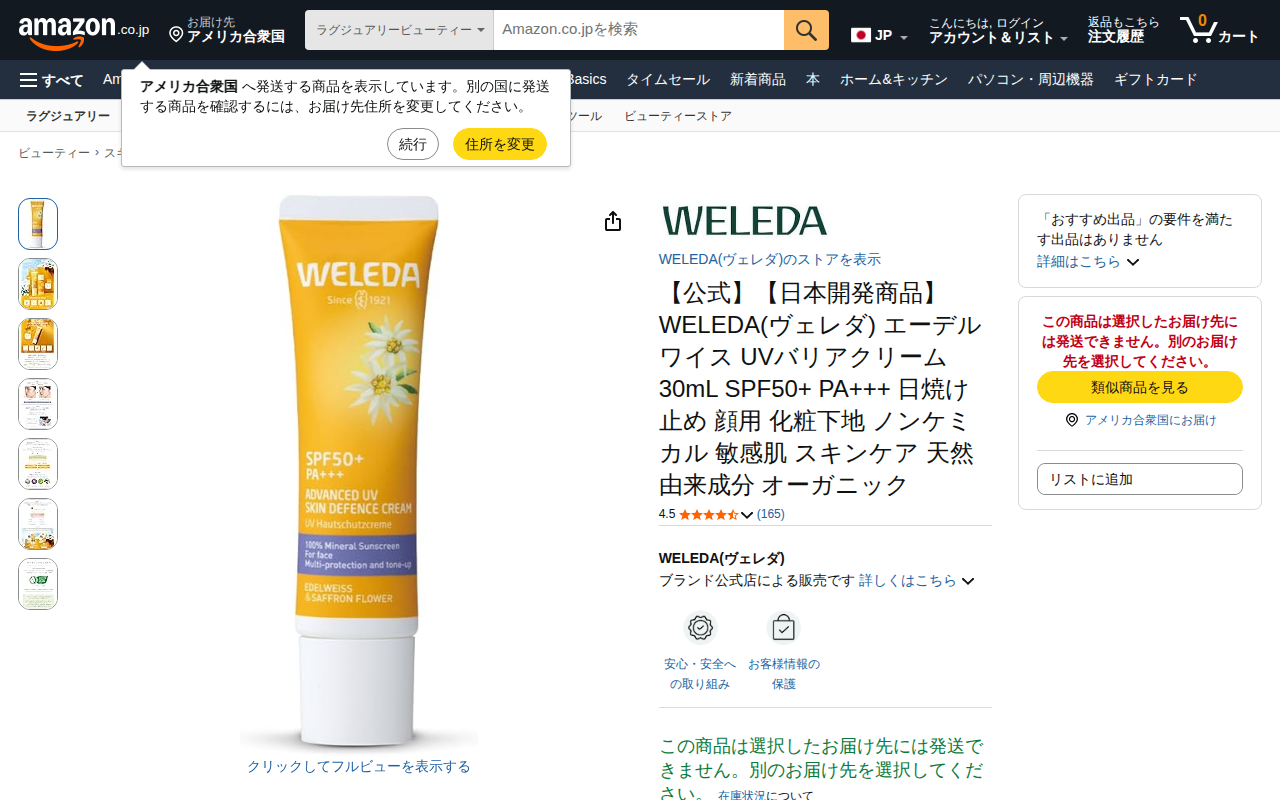Expand the star rating popover arrow
This screenshot has width=1280, height=800.
(x=747, y=515)
